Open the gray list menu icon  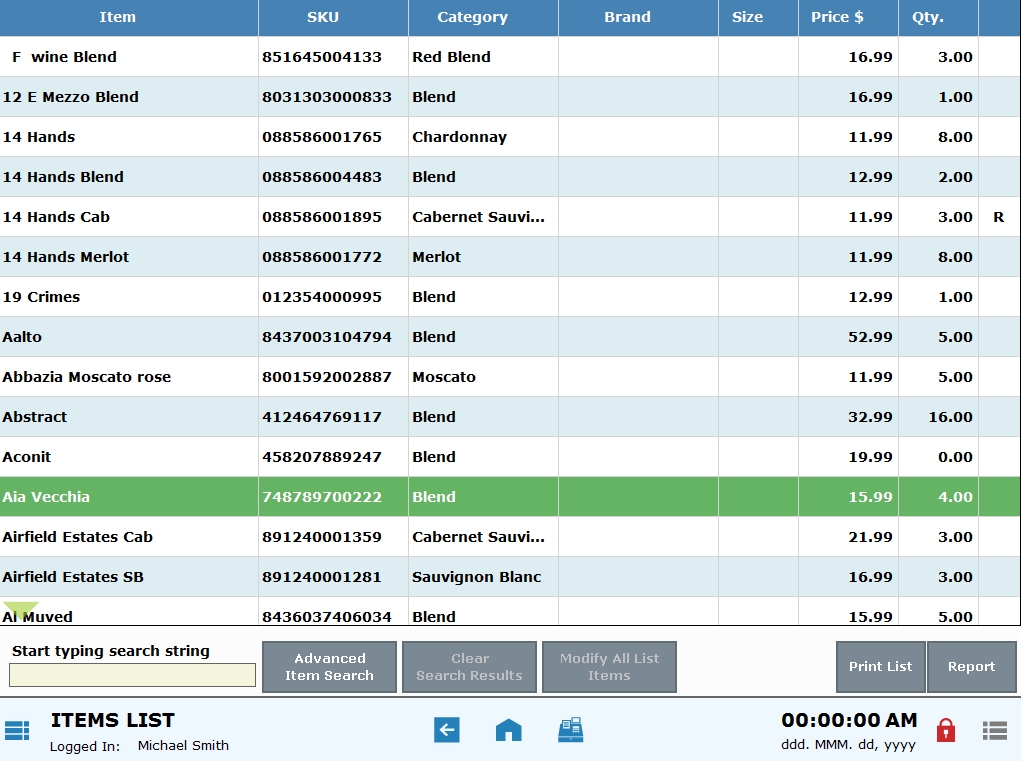click(994, 730)
